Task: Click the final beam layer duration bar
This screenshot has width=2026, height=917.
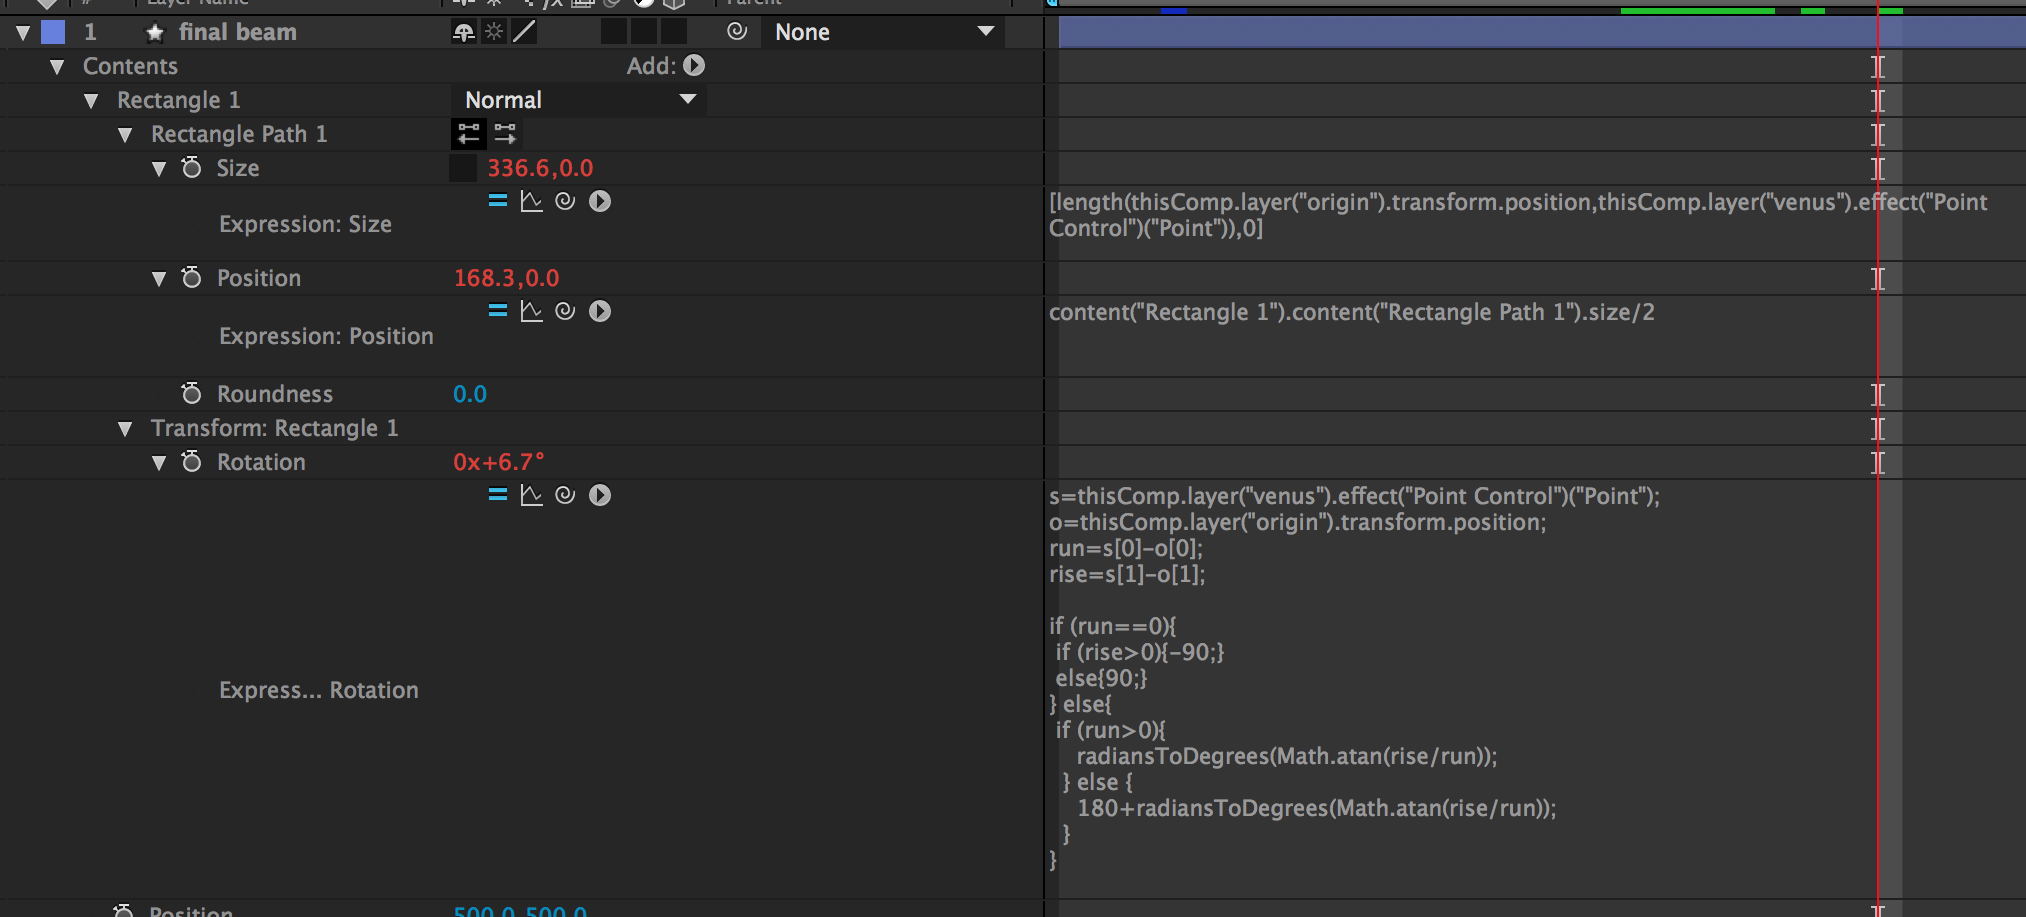Action: tap(1542, 32)
